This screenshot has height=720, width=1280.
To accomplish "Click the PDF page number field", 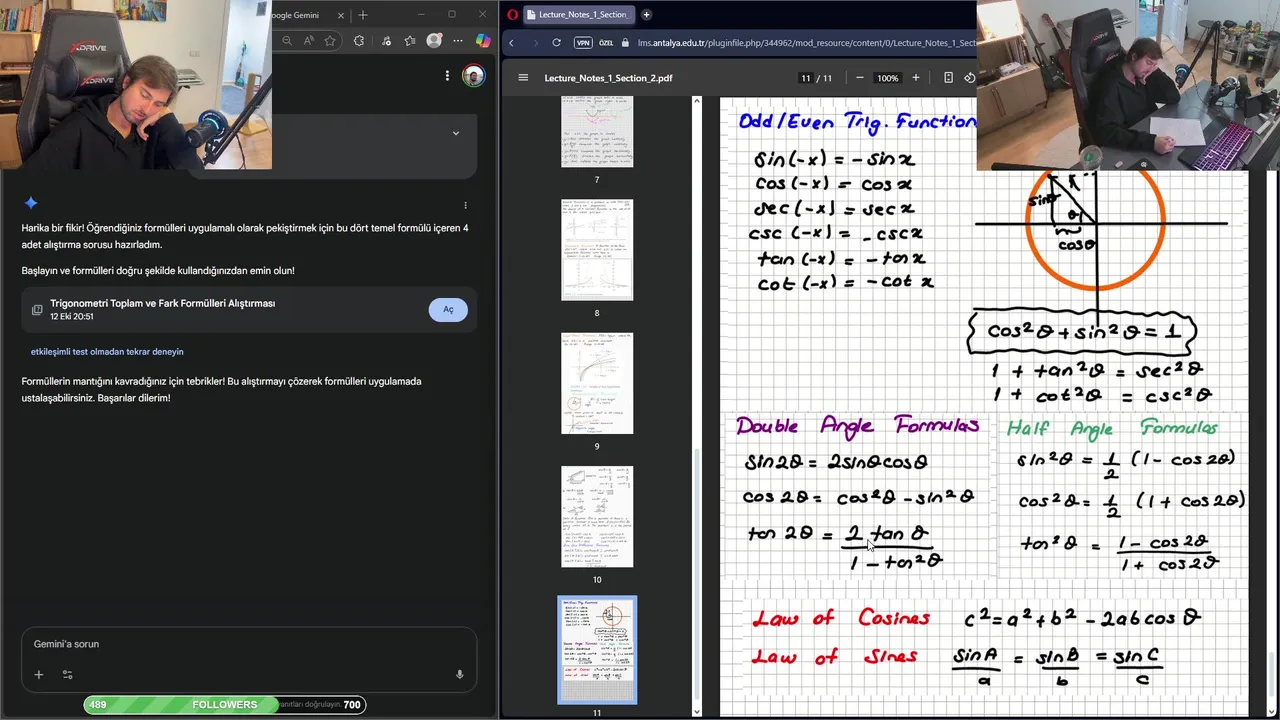I will pyautogui.click(x=806, y=78).
